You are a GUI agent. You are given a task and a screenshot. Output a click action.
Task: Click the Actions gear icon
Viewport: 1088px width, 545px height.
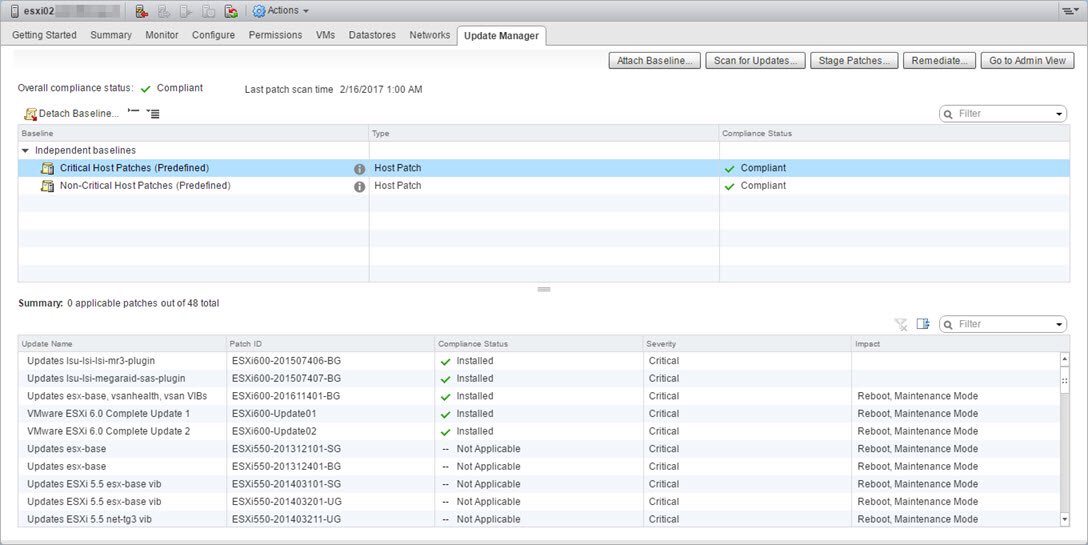259,11
